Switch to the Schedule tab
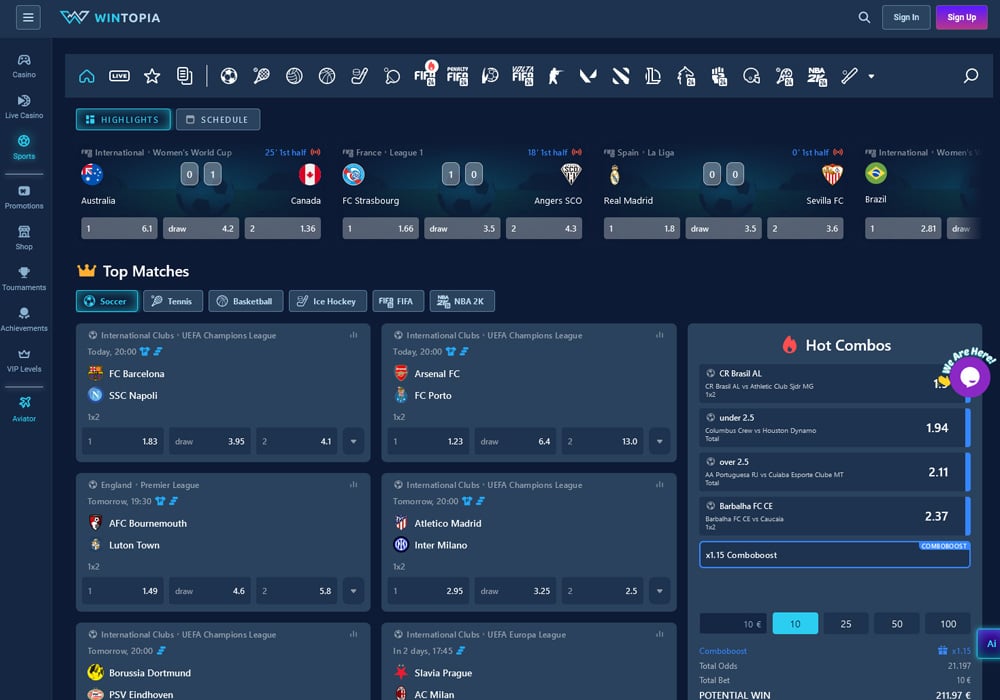Image resolution: width=1000 pixels, height=700 pixels. tap(218, 119)
